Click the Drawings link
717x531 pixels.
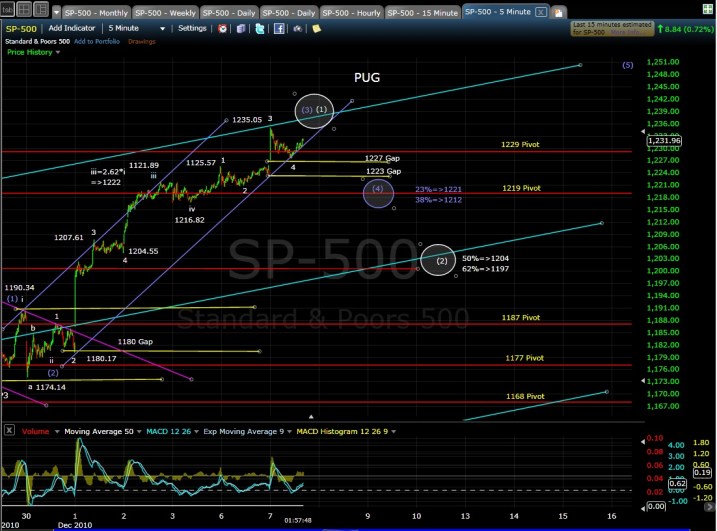(141, 41)
